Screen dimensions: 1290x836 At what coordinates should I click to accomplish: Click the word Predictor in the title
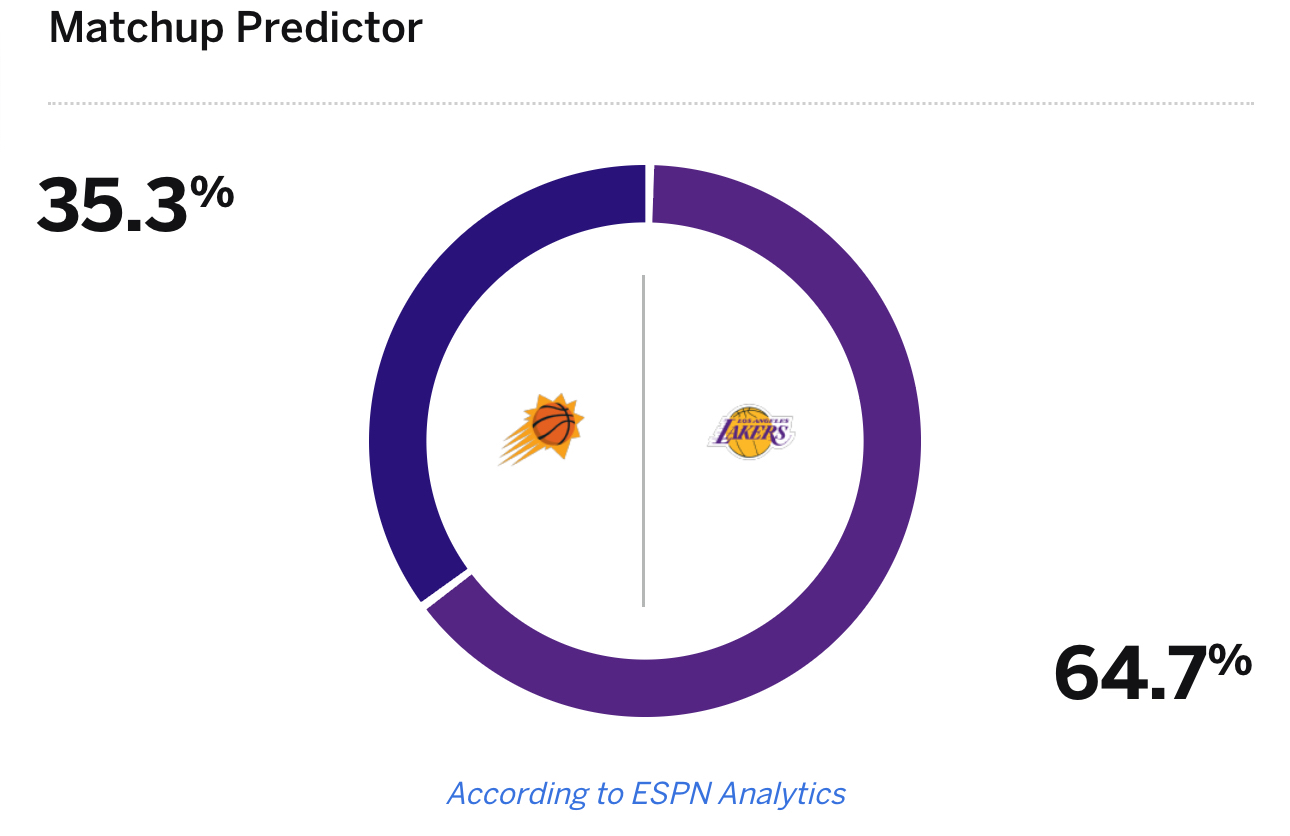[329, 28]
